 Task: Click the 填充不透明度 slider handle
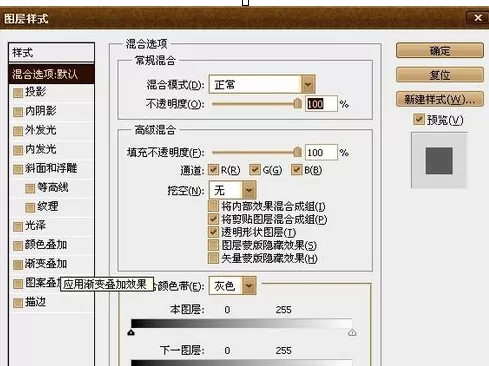pos(297,152)
